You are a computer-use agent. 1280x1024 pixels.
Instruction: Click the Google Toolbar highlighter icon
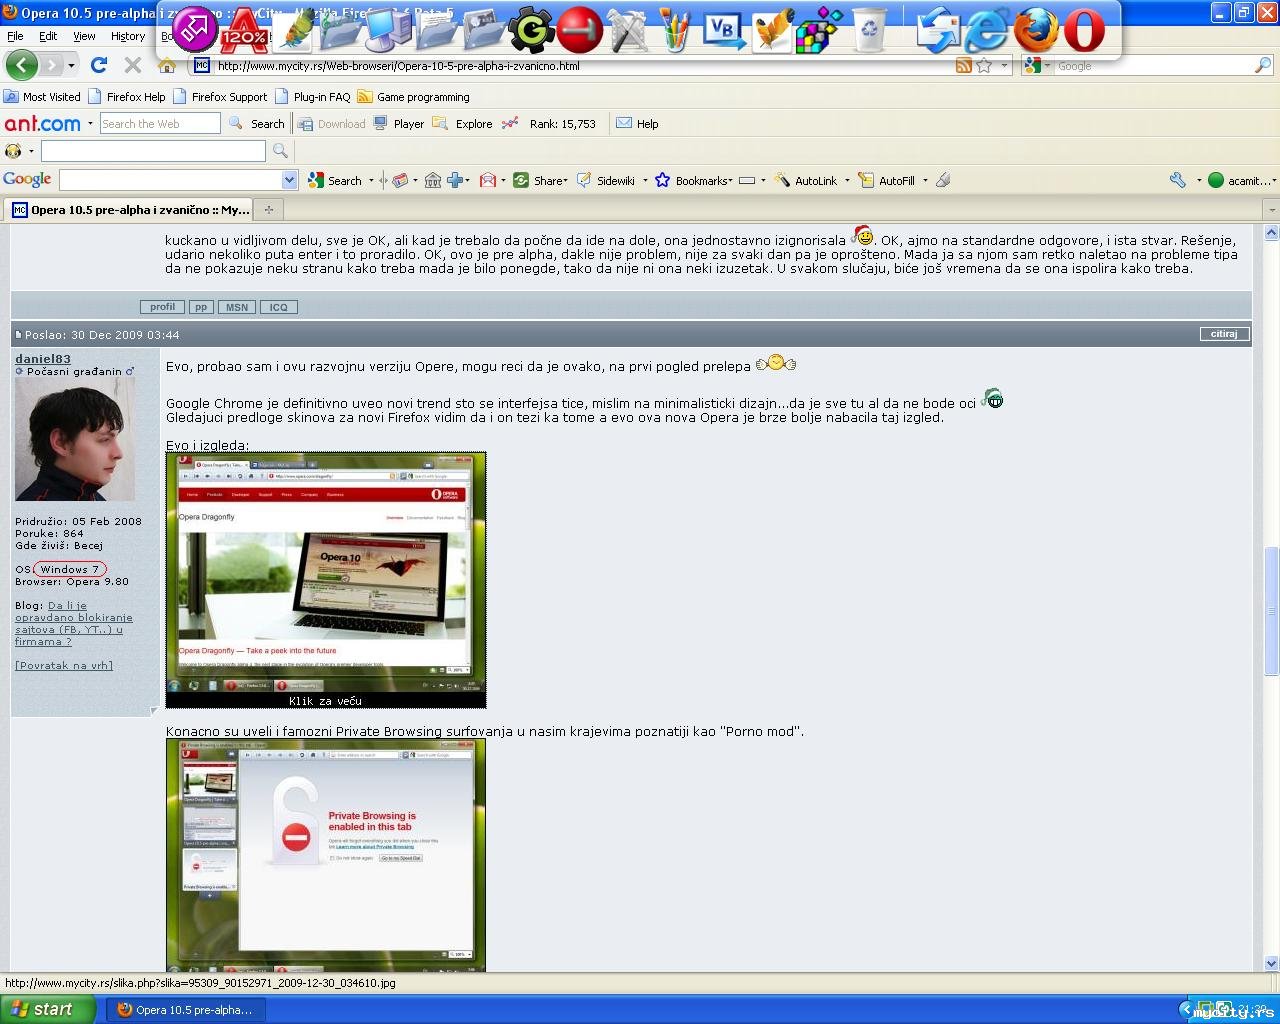(943, 180)
